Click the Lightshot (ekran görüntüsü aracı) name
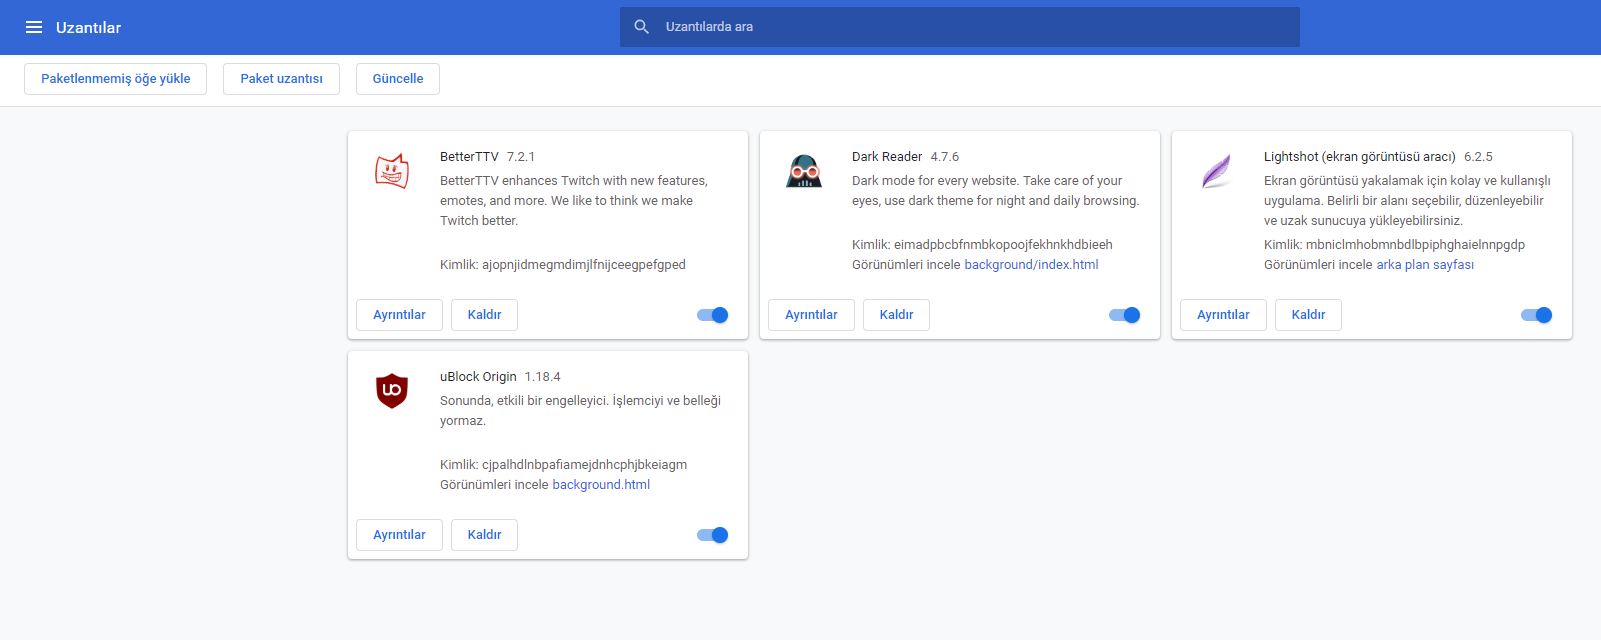 pos(1360,157)
